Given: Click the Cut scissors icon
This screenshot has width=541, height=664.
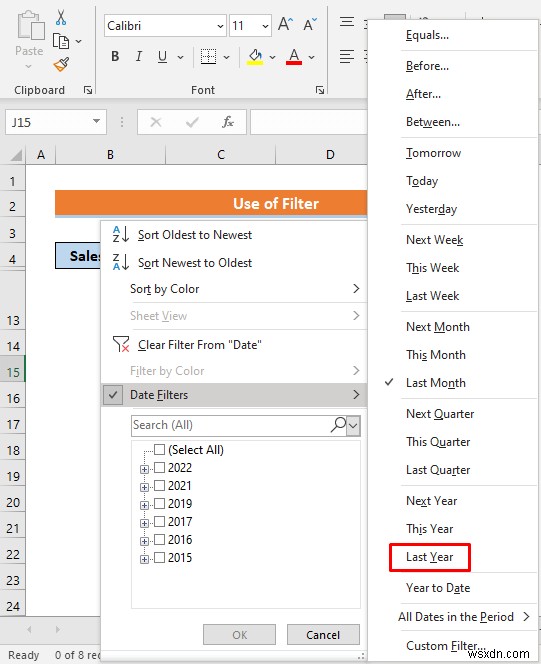Looking at the screenshot, I should coord(61,17).
